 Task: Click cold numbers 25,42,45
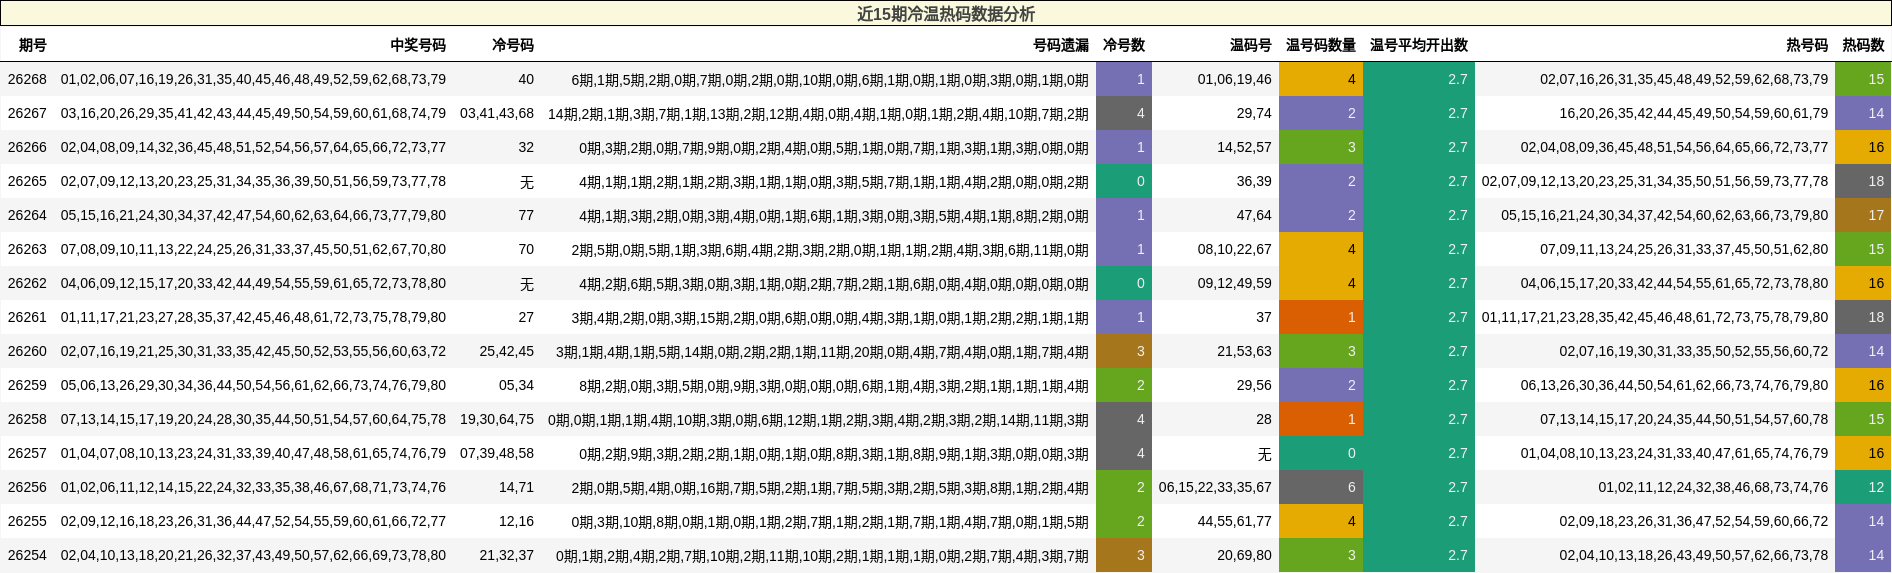pos(507,351)
